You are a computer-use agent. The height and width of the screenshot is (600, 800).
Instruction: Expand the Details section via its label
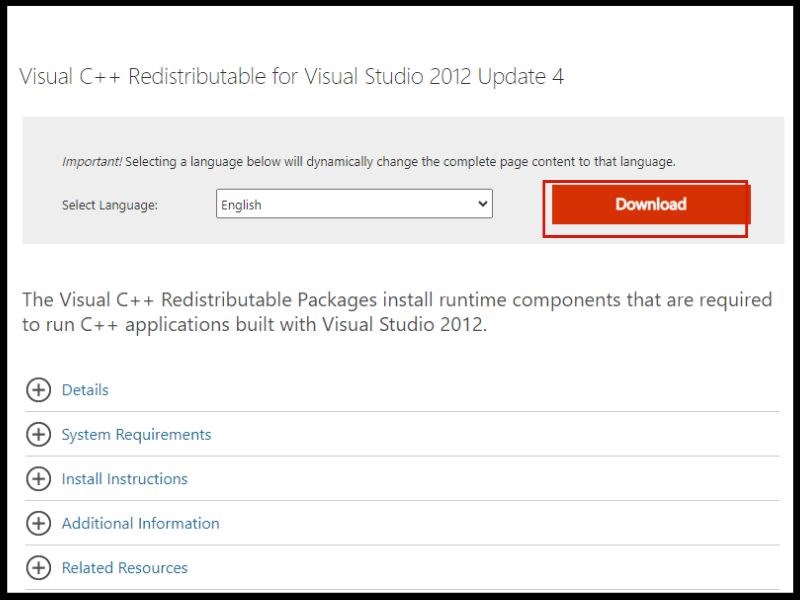pos(85,390)
